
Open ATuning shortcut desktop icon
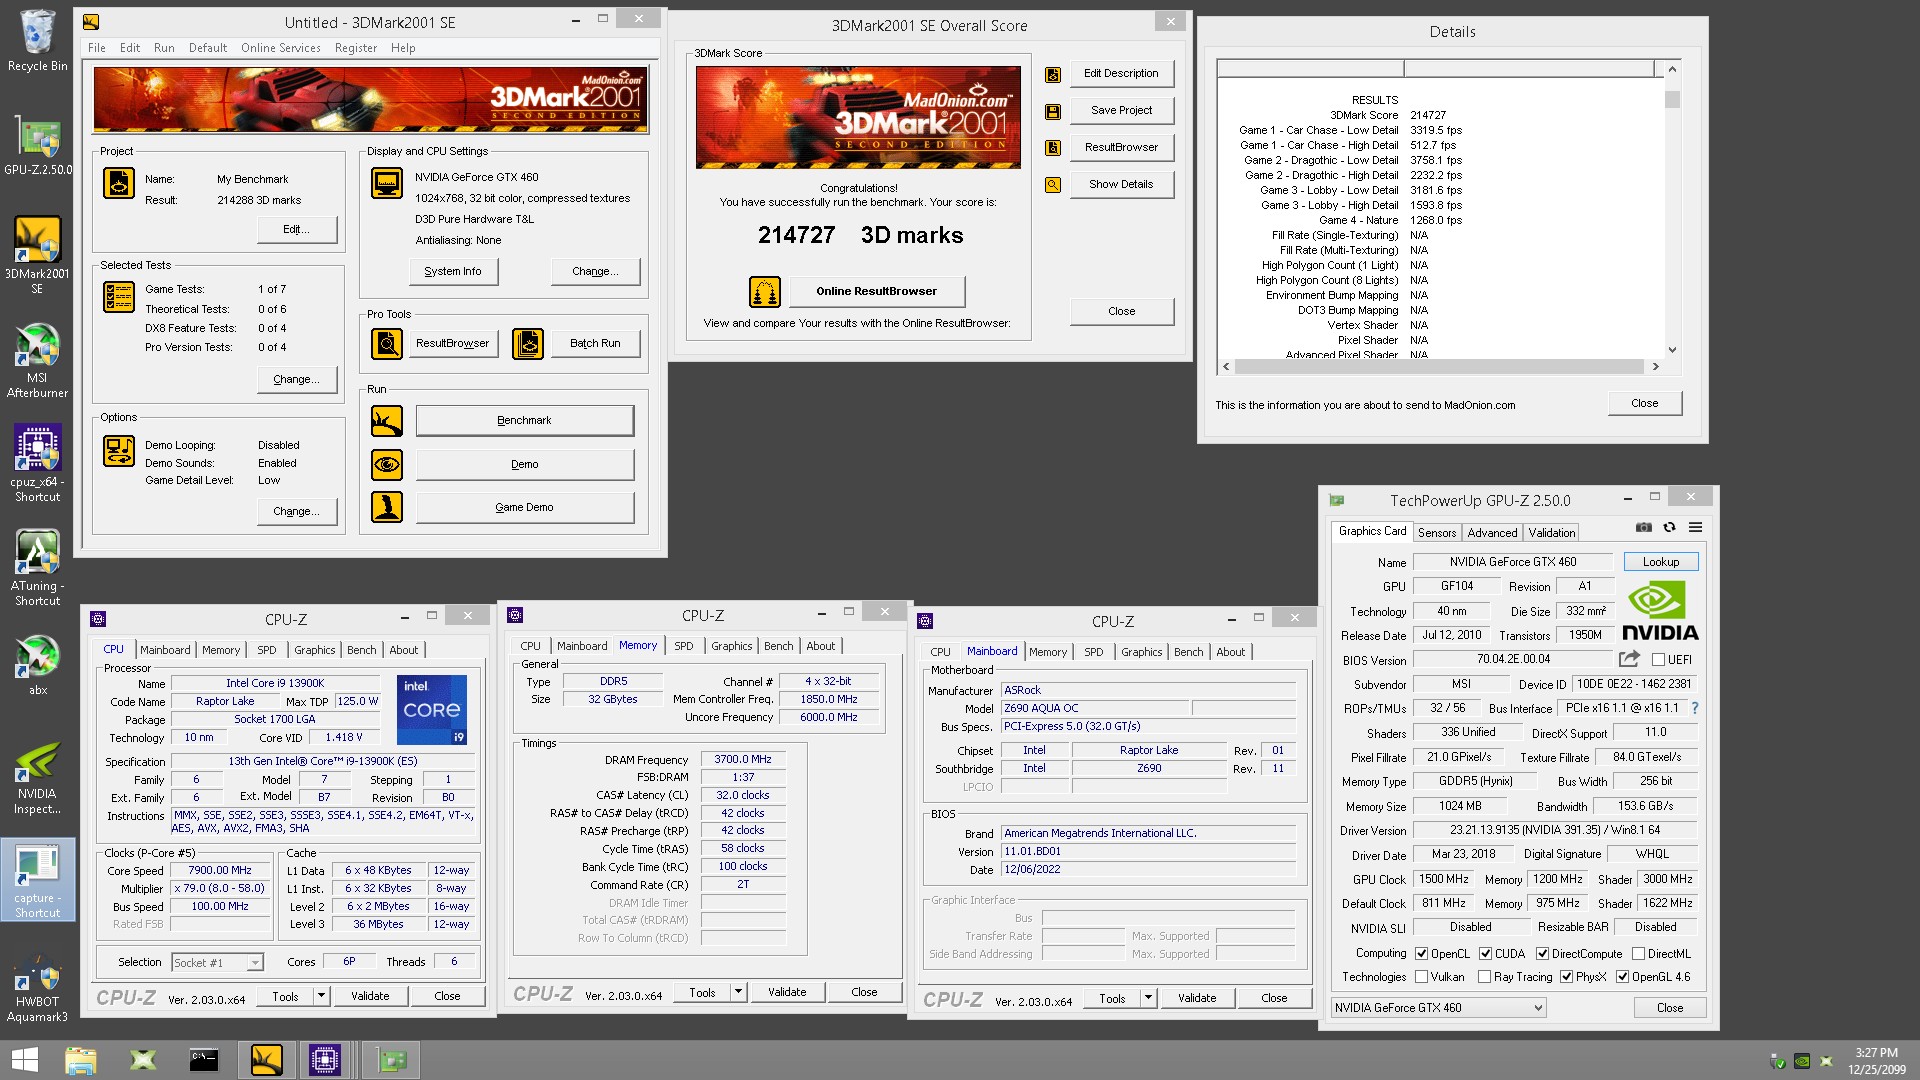point(37,567)
